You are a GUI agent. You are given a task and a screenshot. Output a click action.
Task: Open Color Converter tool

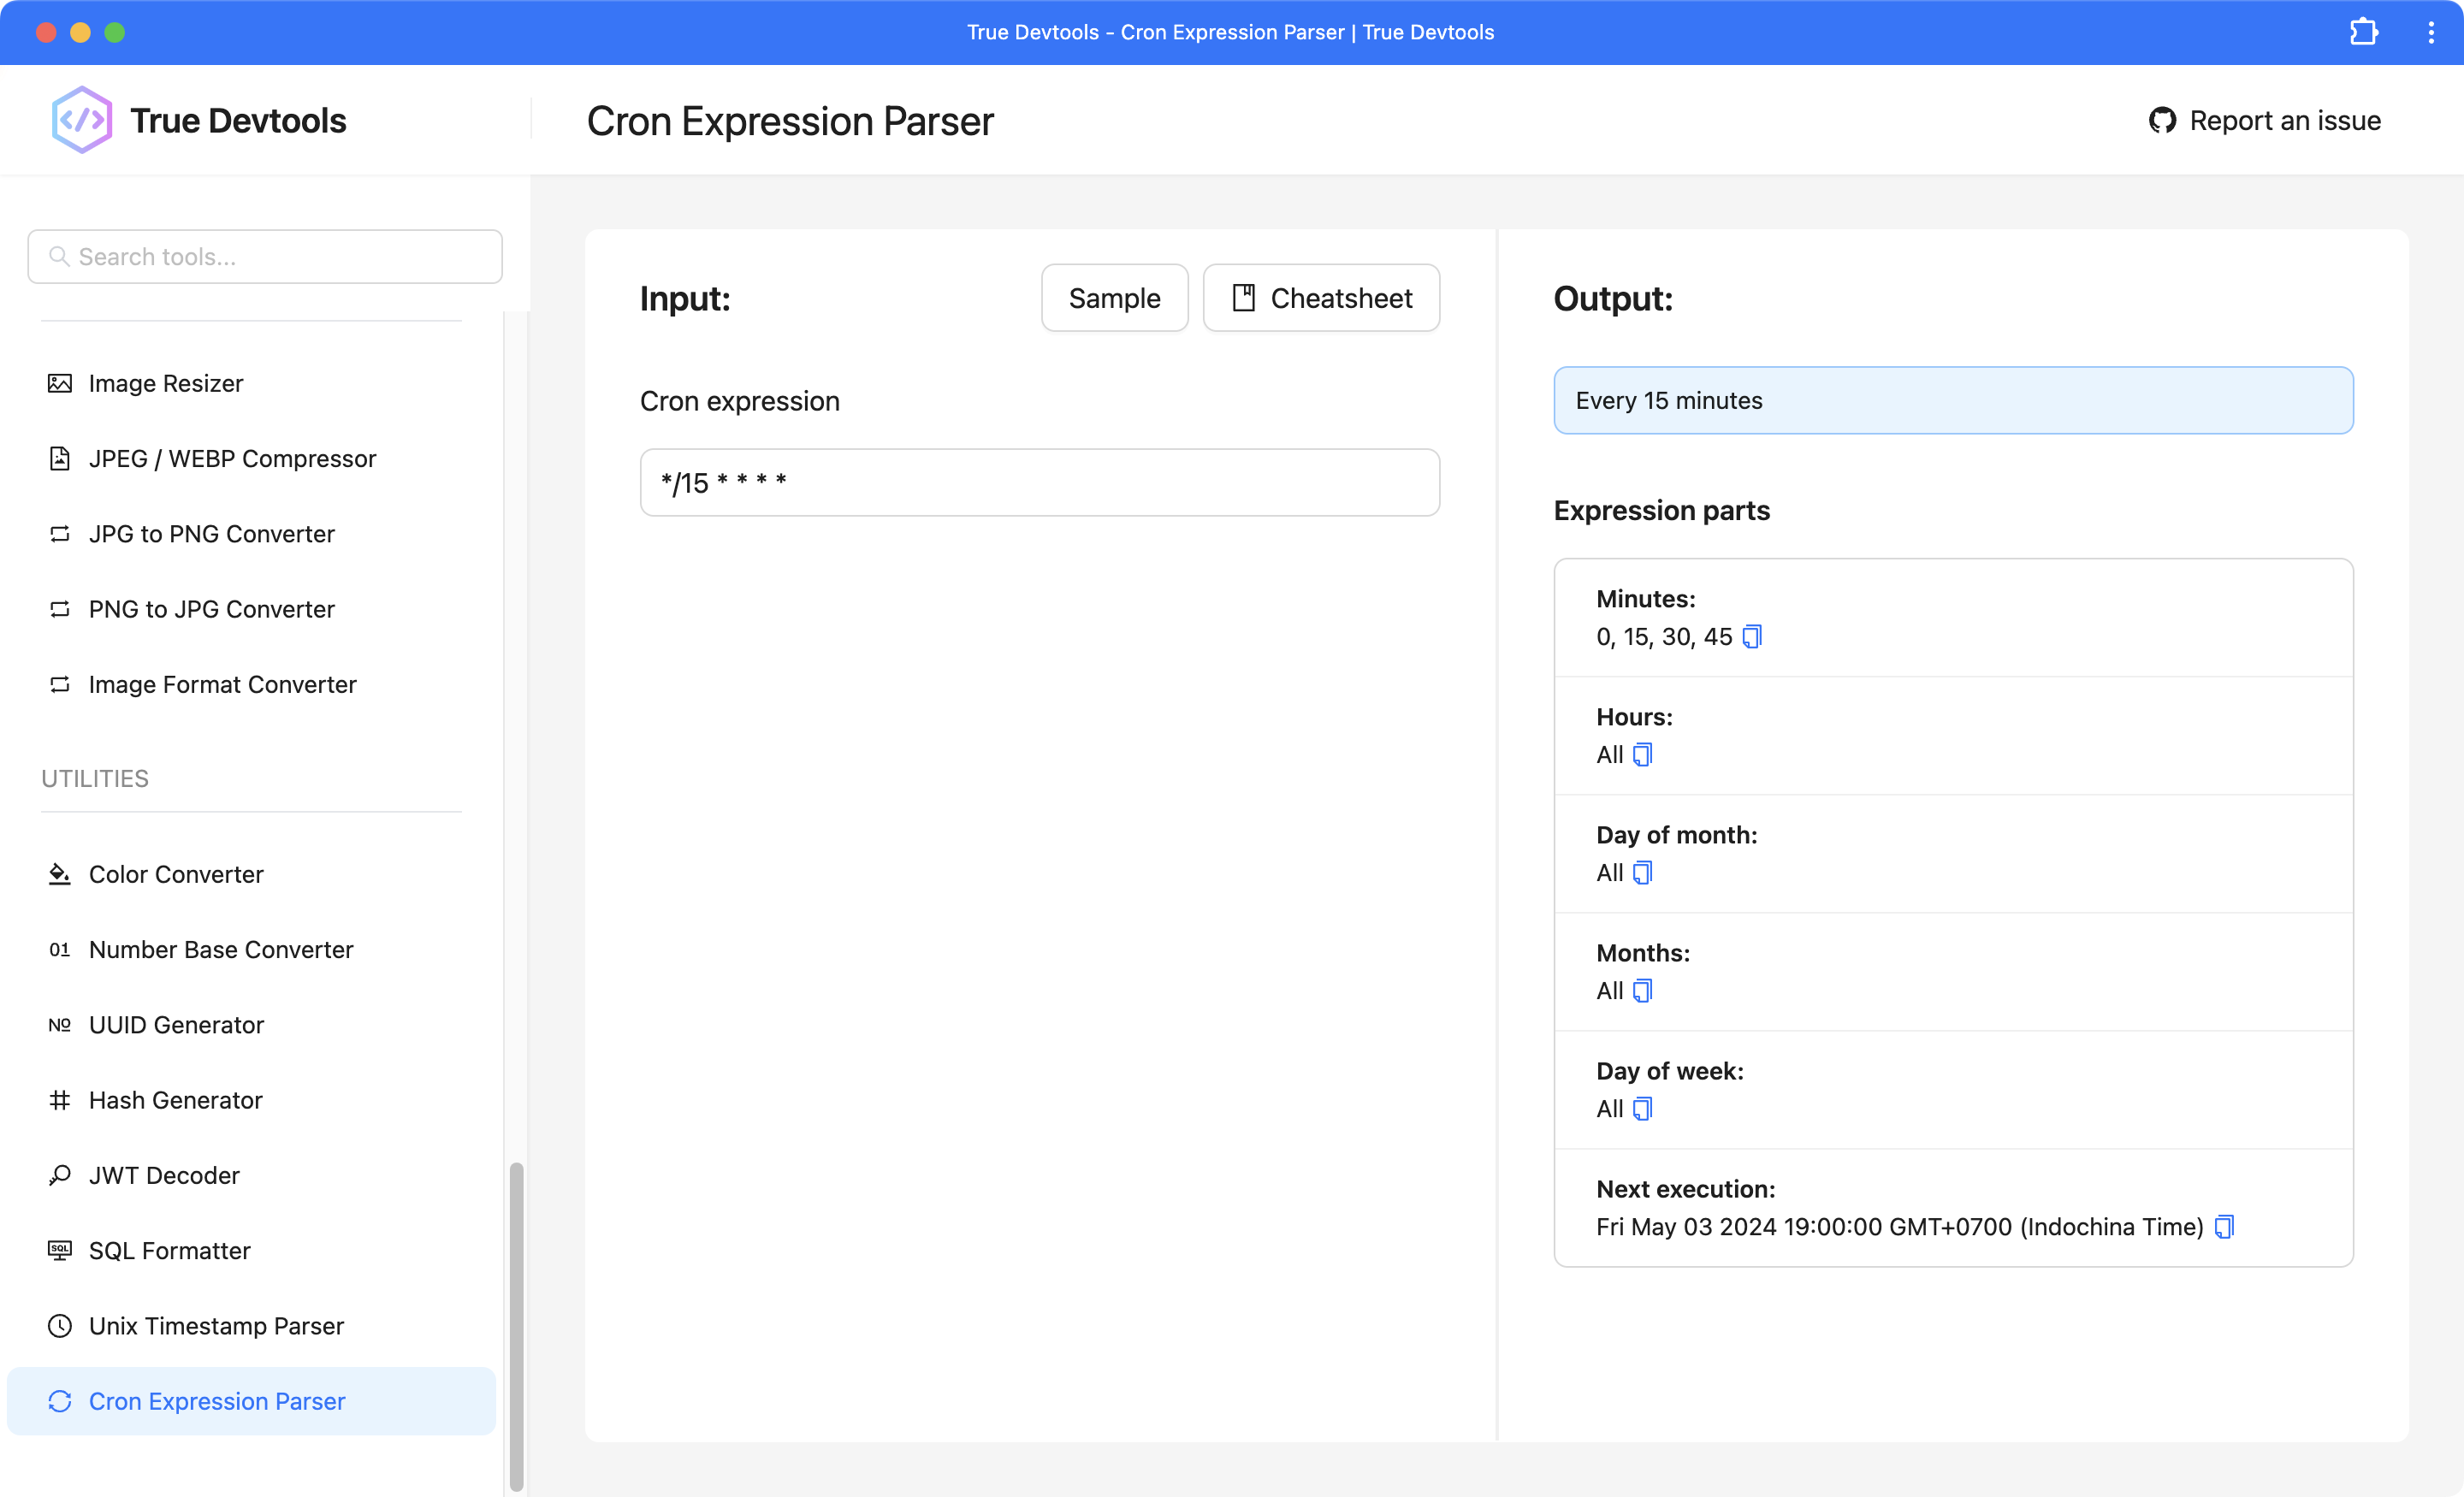pos(250,874)
